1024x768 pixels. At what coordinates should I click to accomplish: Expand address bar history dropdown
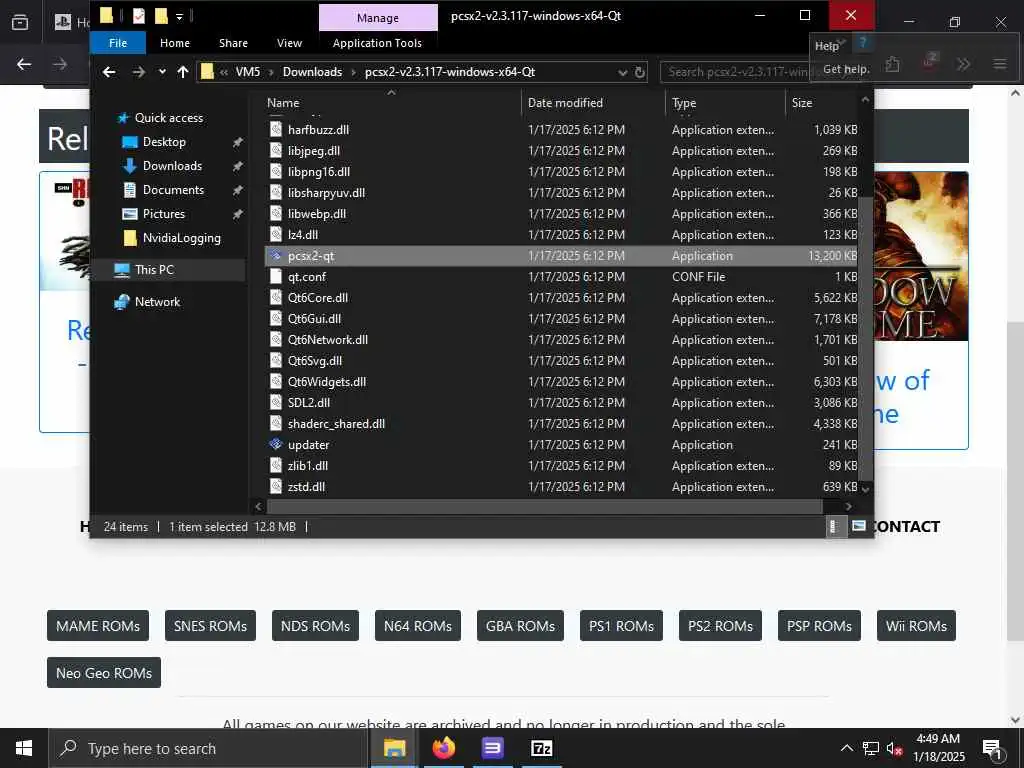click(x=622, y=72)
